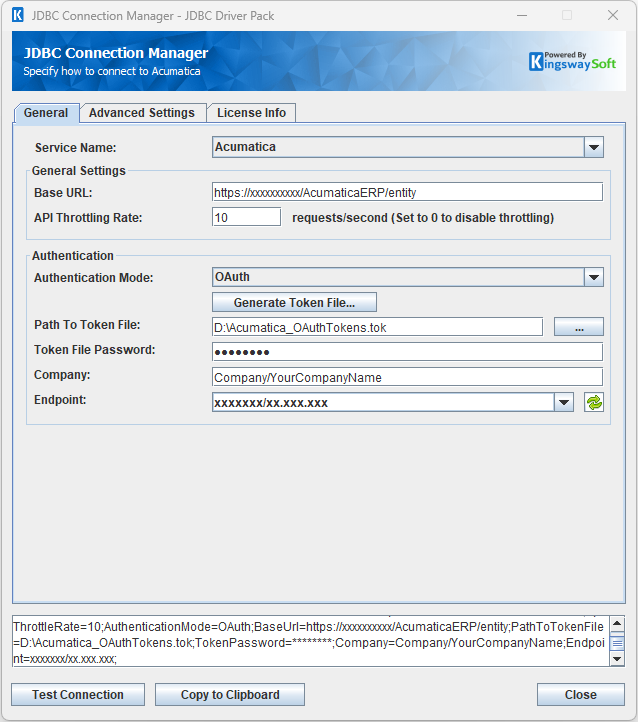638x722 pixels.
Task: Open the Service Name dropdown
Action: [594, 147]
